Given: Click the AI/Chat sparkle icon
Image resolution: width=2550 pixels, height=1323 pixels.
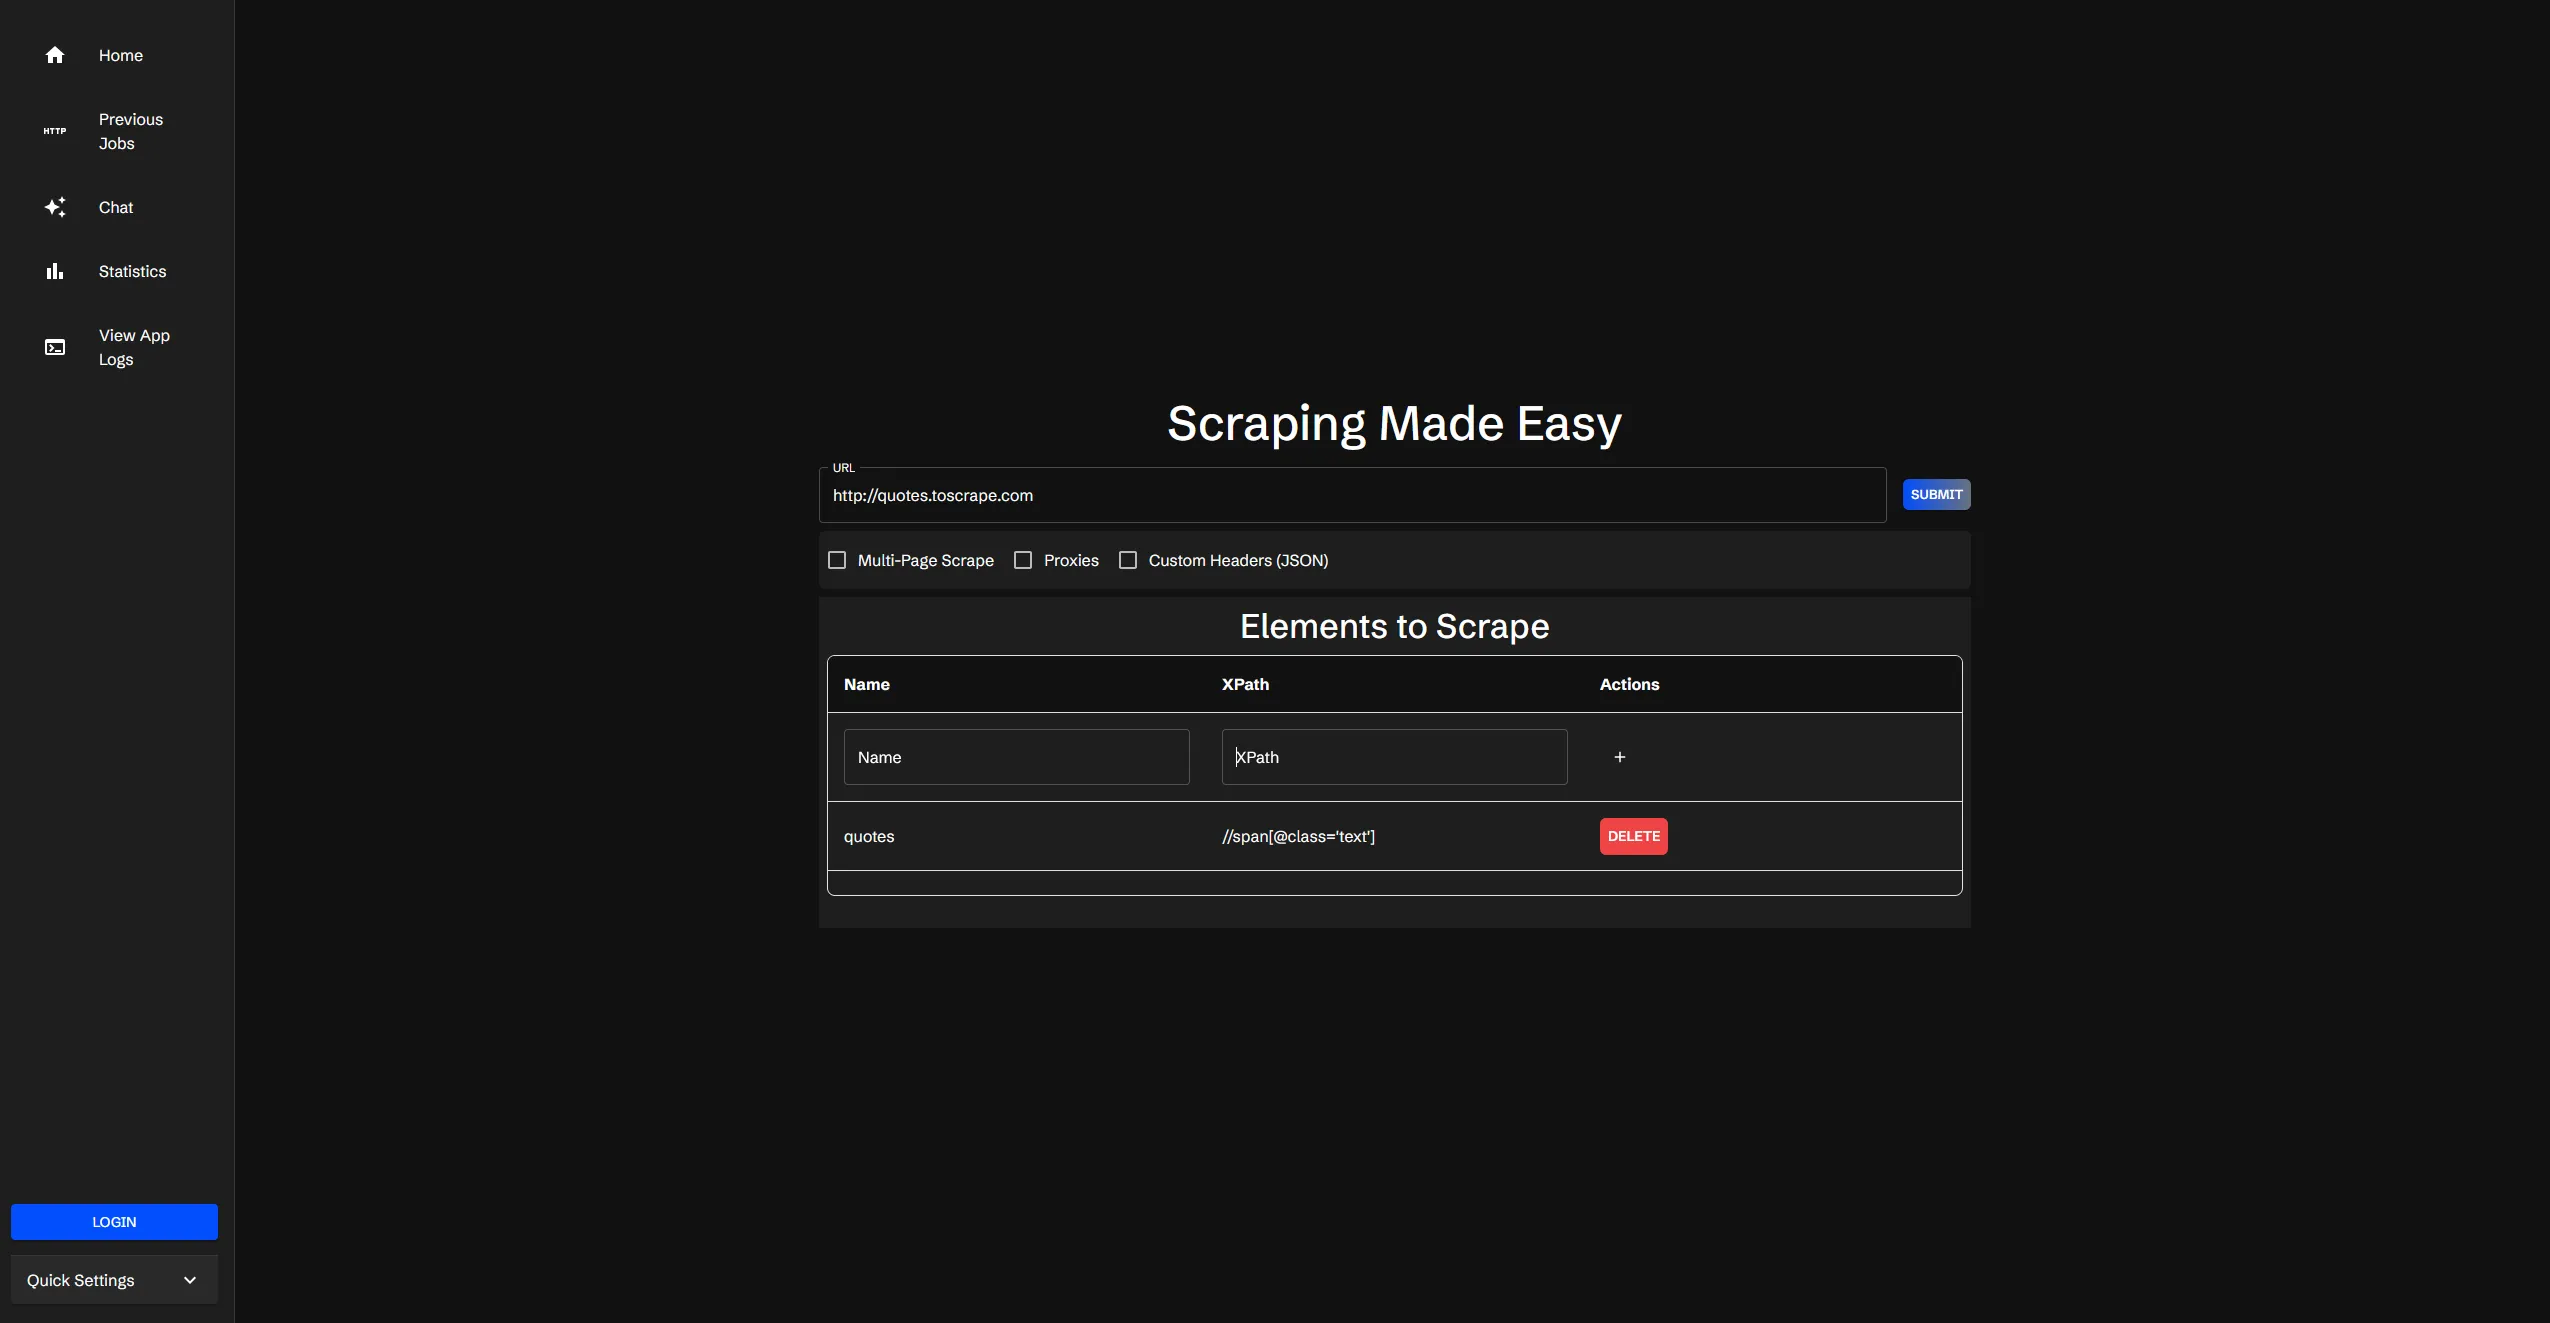Looking at the screenshot, I should coord(54,206).
